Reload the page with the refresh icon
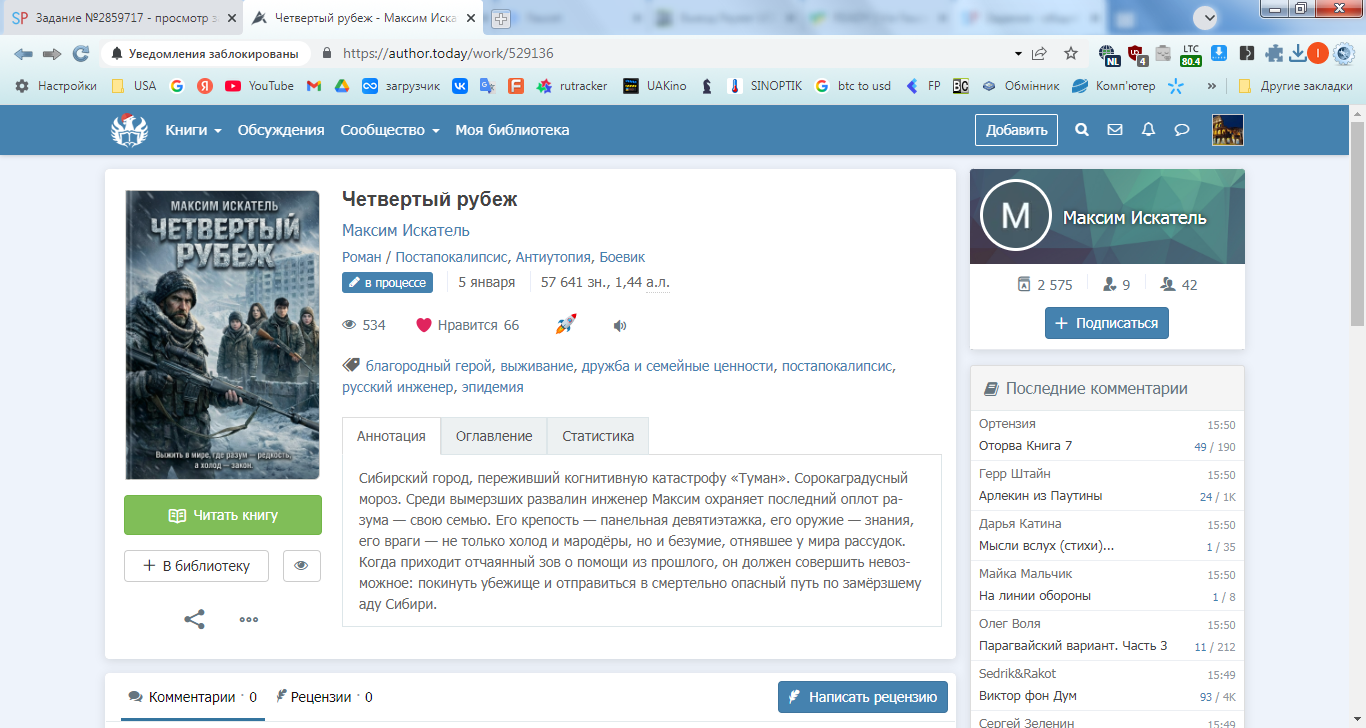Image resolution: width=1366 pixels, height=728 pixels. click(x=81, y=53)
